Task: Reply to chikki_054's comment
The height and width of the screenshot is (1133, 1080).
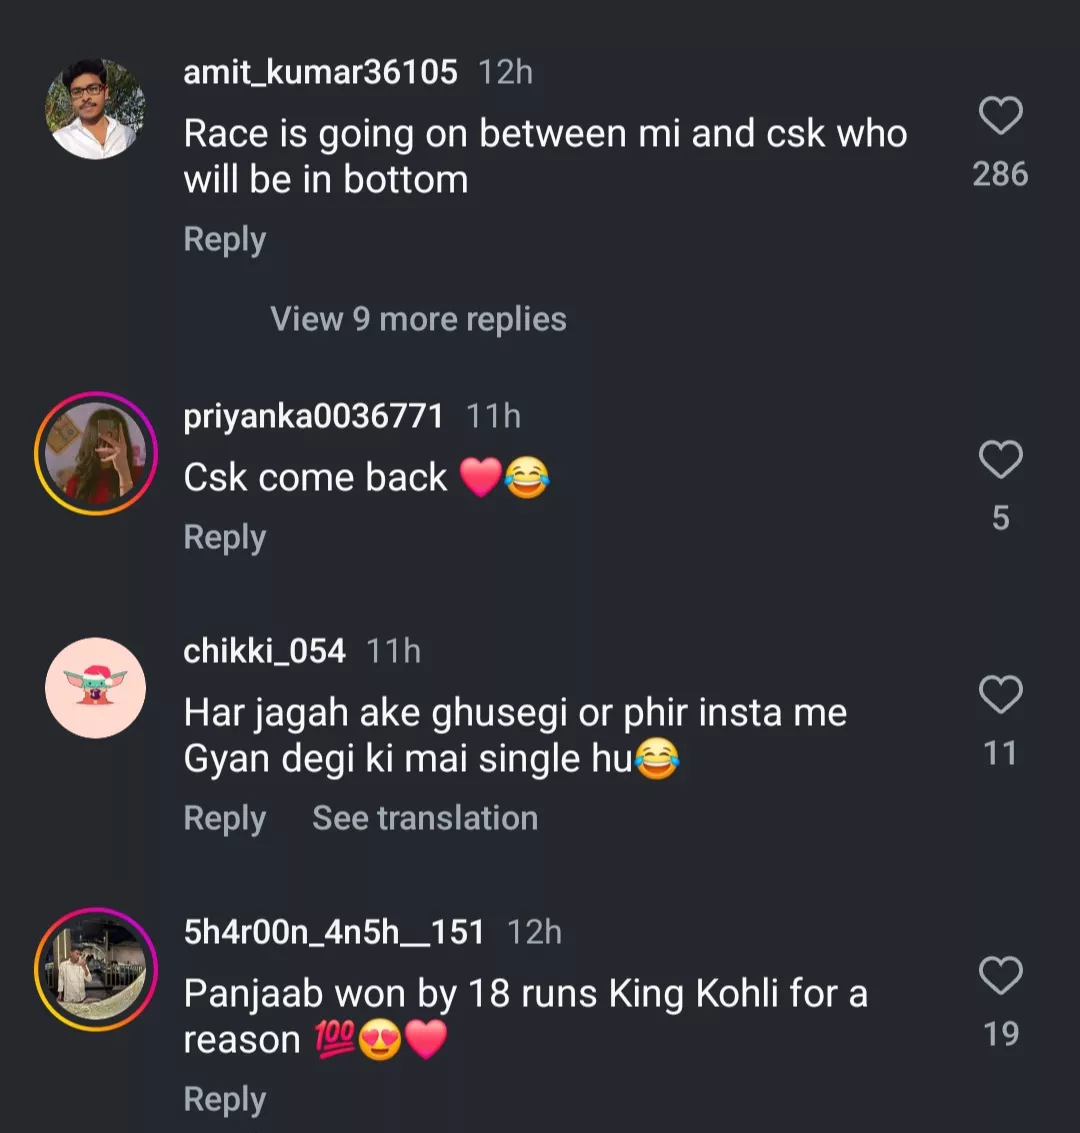Action: coord(225,818)
